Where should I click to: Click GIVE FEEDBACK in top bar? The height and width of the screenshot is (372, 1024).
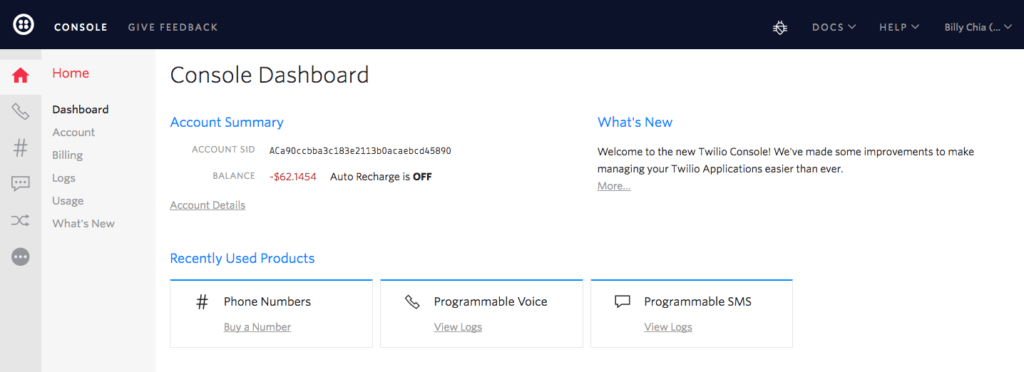(173, 27)
